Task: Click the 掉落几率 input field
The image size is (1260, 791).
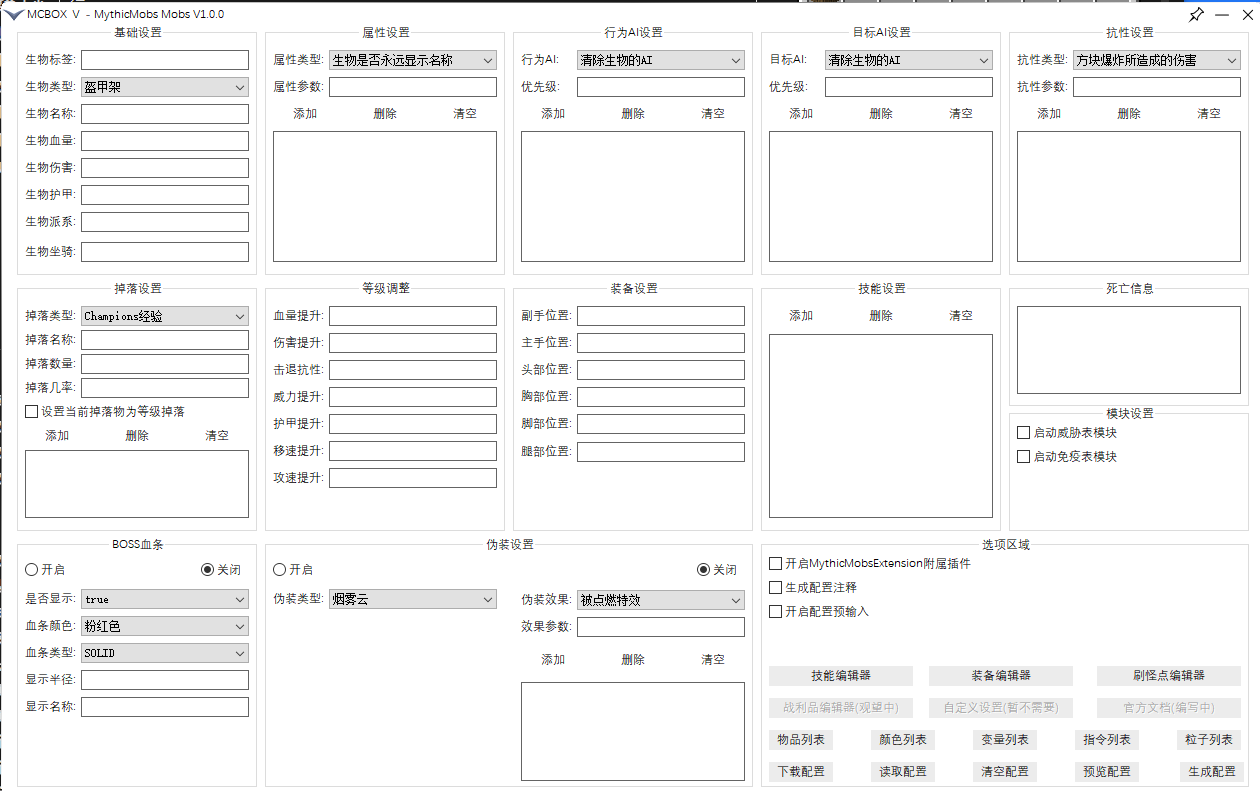Action: coord(165,388)
